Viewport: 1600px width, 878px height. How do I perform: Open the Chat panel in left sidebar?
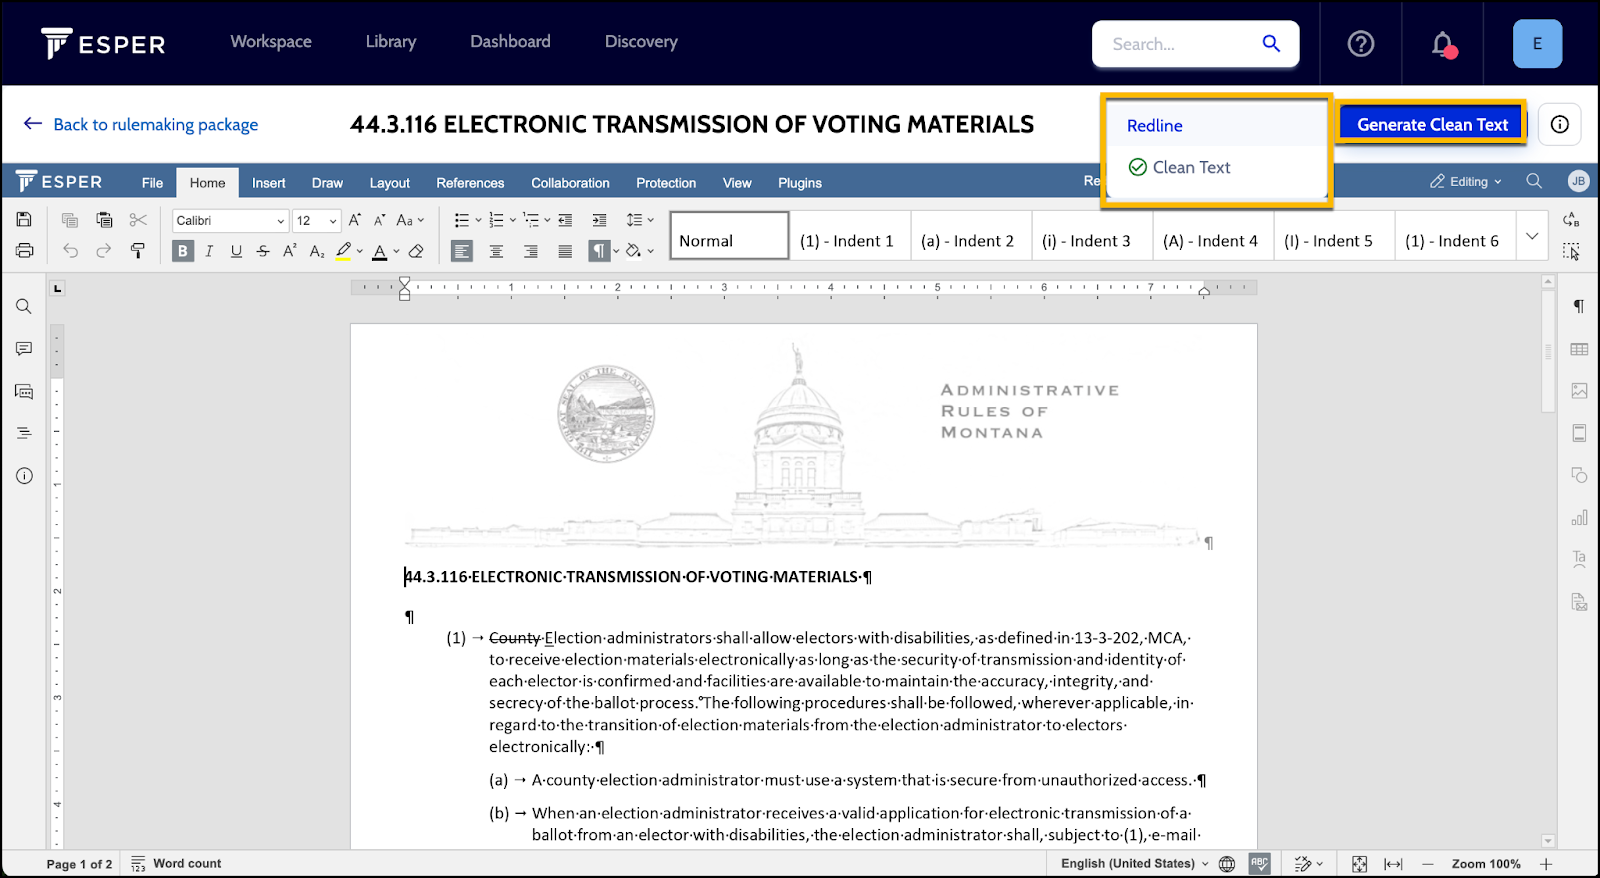click(24, 392)
